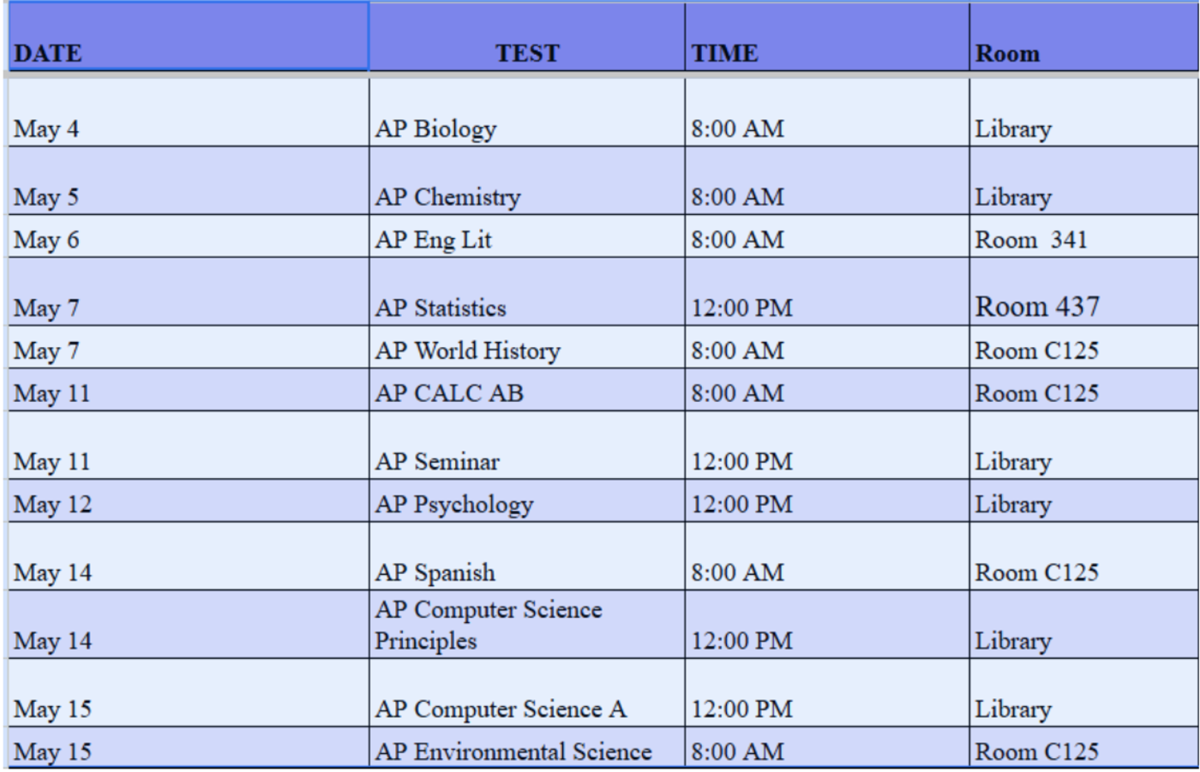Select the AP CALC AB cell

527,390
